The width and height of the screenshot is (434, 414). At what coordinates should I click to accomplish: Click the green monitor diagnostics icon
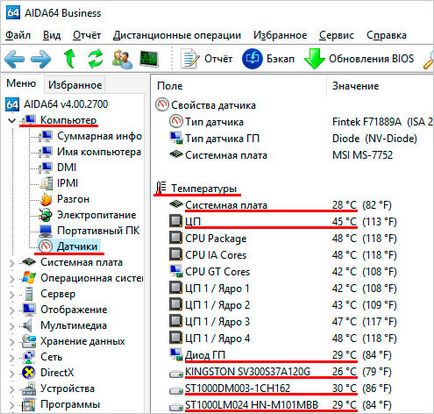149,59
